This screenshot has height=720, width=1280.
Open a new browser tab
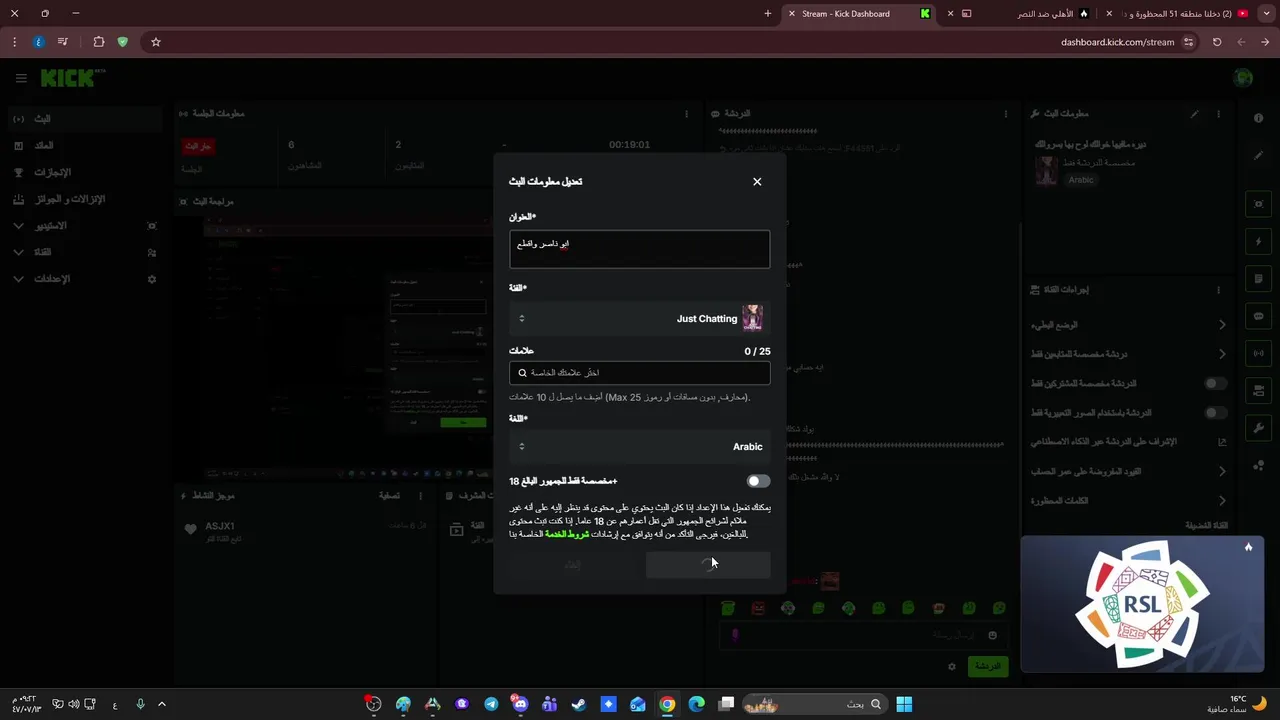pyautogui.click(x=767, y=14)
